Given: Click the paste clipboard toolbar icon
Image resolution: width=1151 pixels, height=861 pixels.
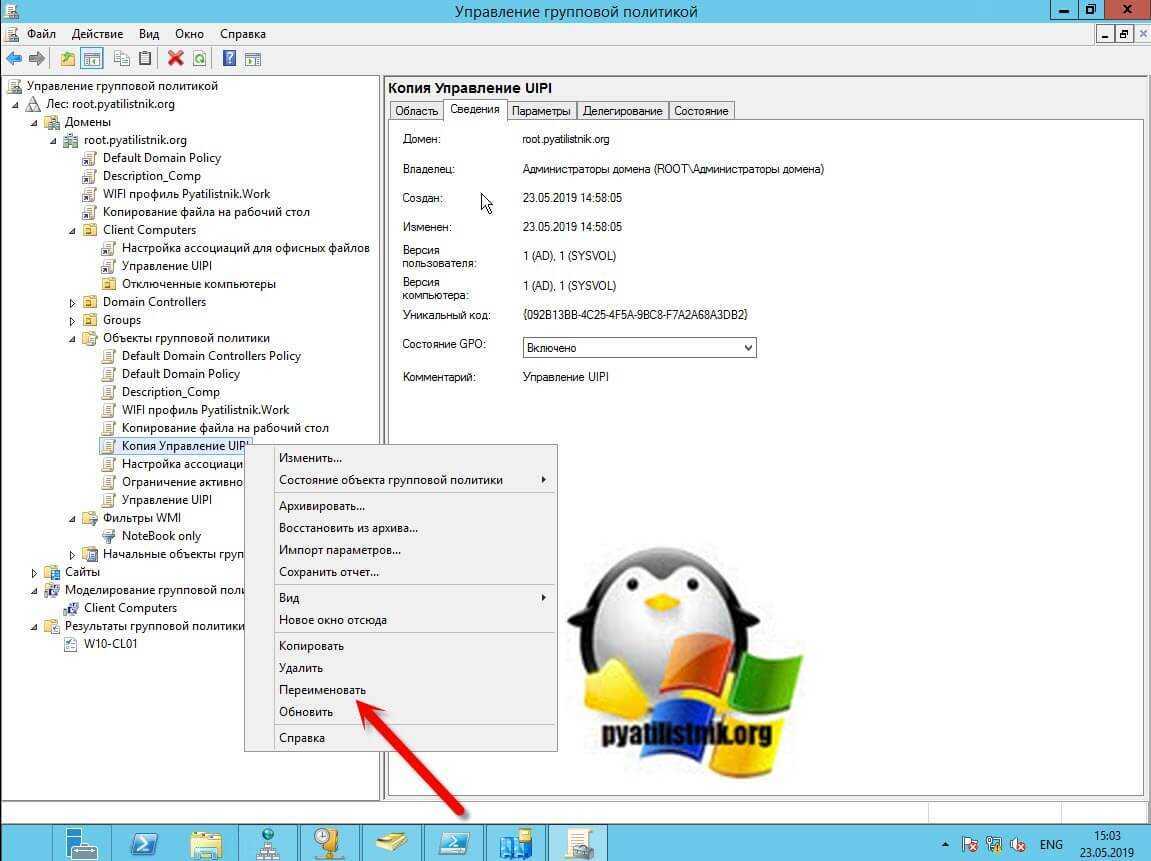Looking at the screenshot, I should pos(145,59).
